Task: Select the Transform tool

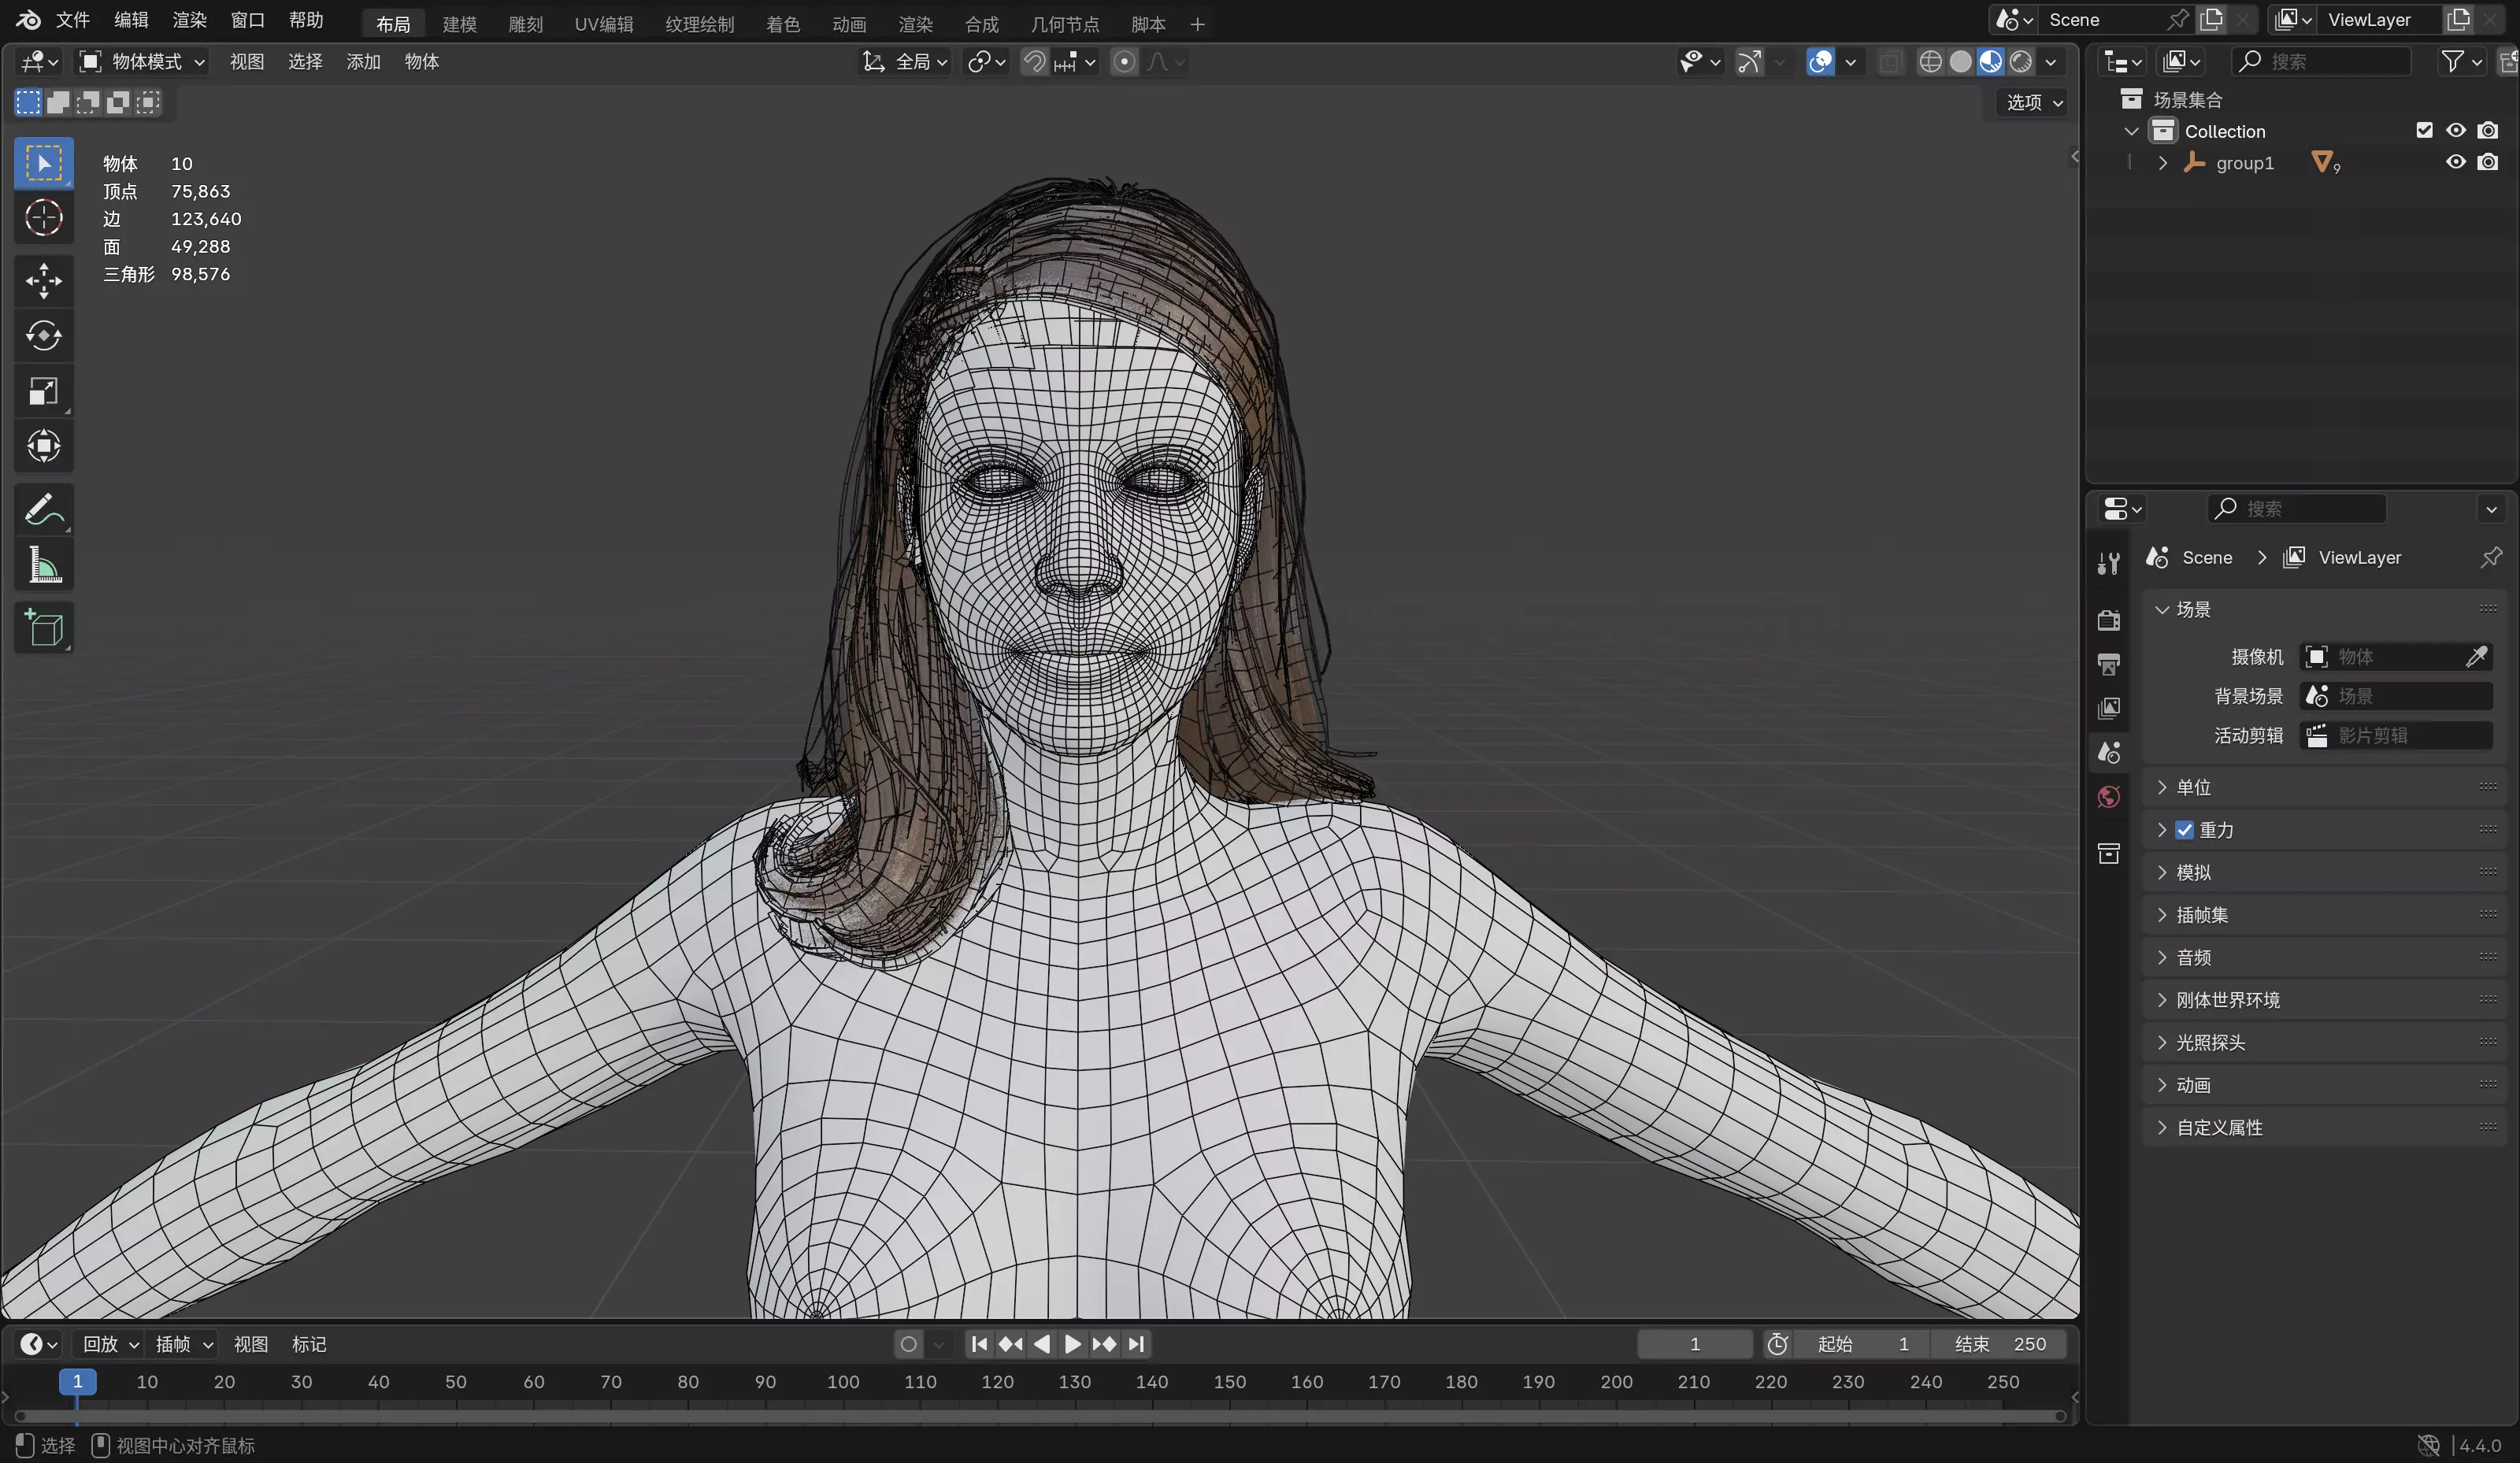Action: (43, 446)
